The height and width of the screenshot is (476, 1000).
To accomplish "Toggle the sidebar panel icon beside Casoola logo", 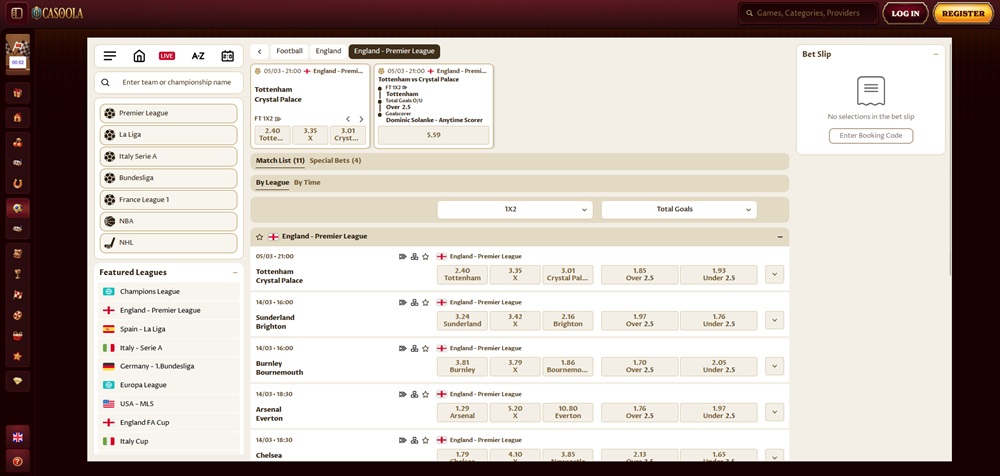I will point(17,13).
